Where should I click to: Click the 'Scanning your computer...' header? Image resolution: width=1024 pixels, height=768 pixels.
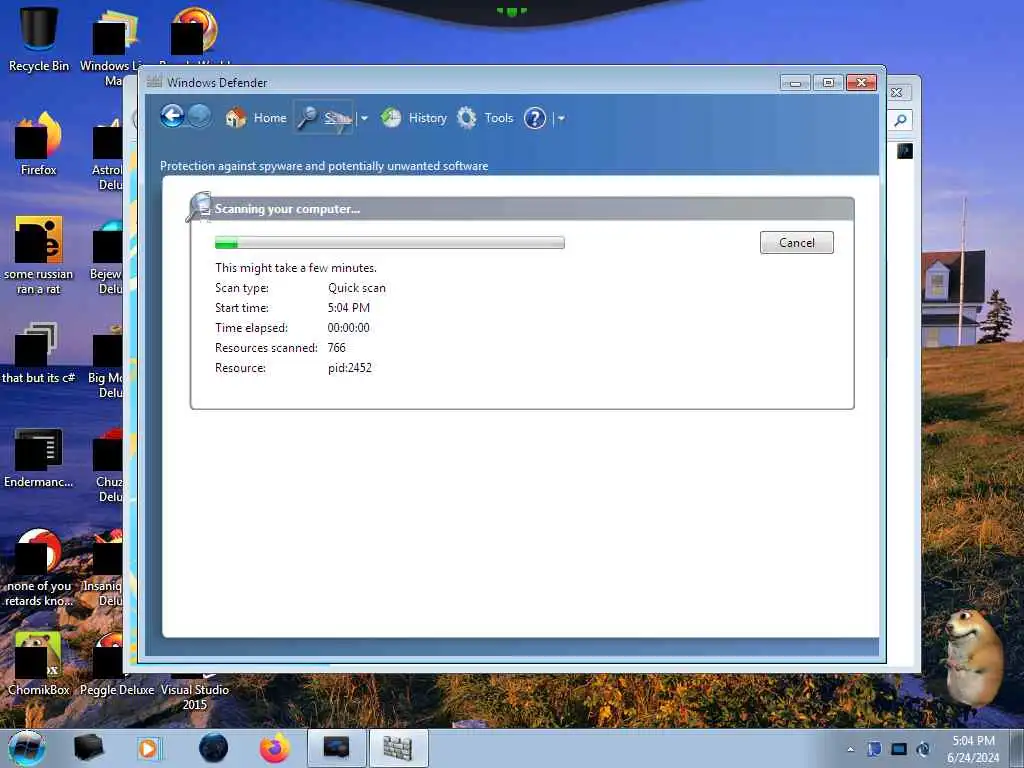[287, 209]
